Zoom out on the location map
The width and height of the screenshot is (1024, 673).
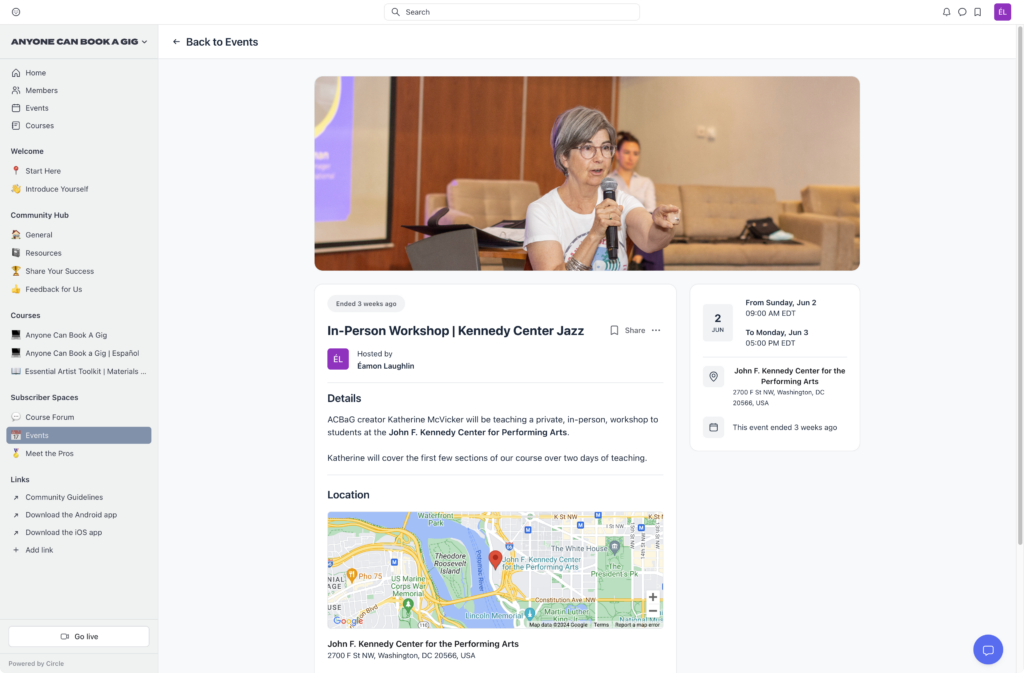(x=652, y=611)
